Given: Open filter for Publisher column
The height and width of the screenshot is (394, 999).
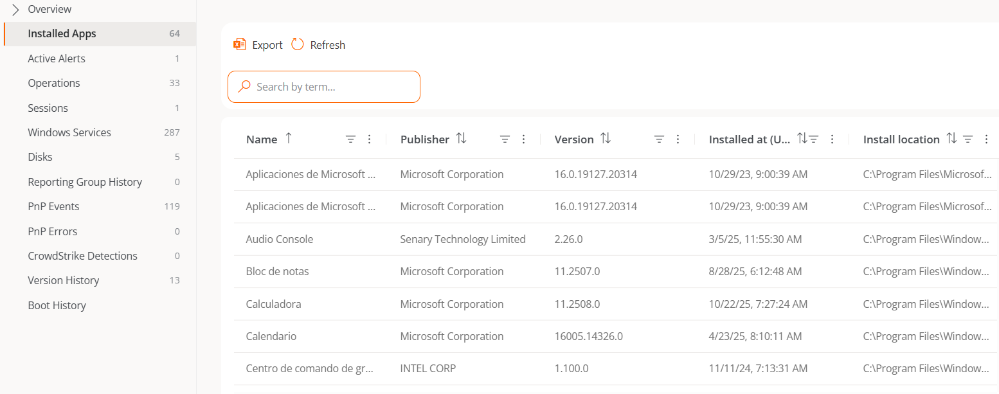Looking at the screenshot, I should pyautogui.click(x=505, y=139).
